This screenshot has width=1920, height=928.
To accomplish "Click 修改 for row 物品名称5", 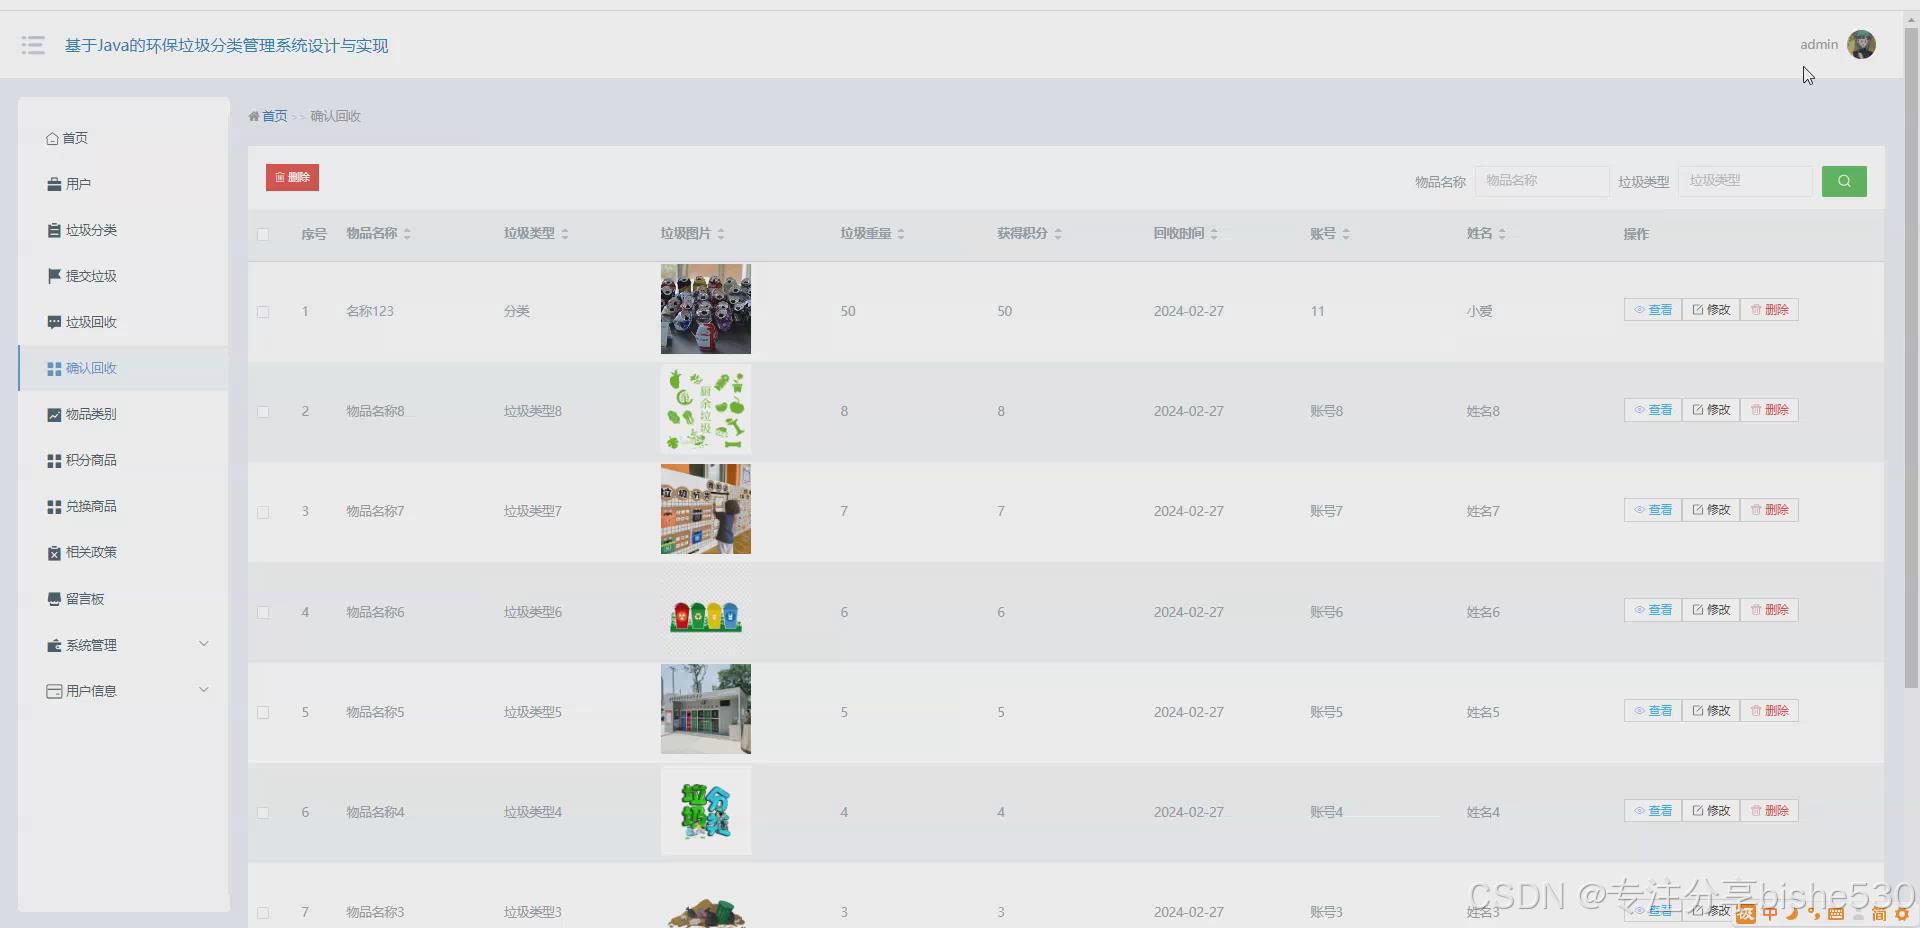I will pos(1711,711).
